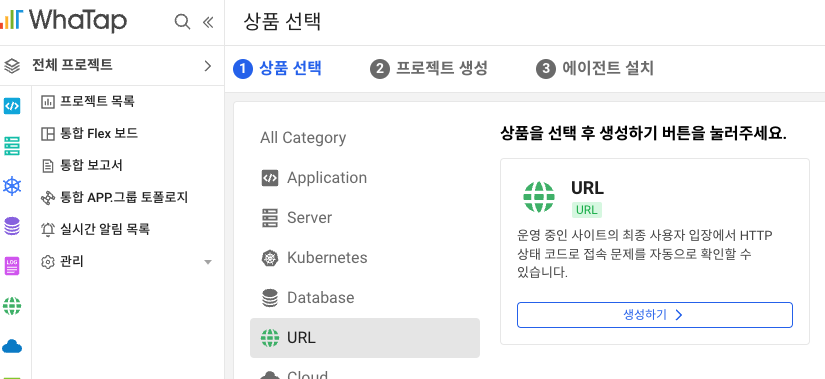Click the 실시간 알림 bell icon

coord(48,230)
